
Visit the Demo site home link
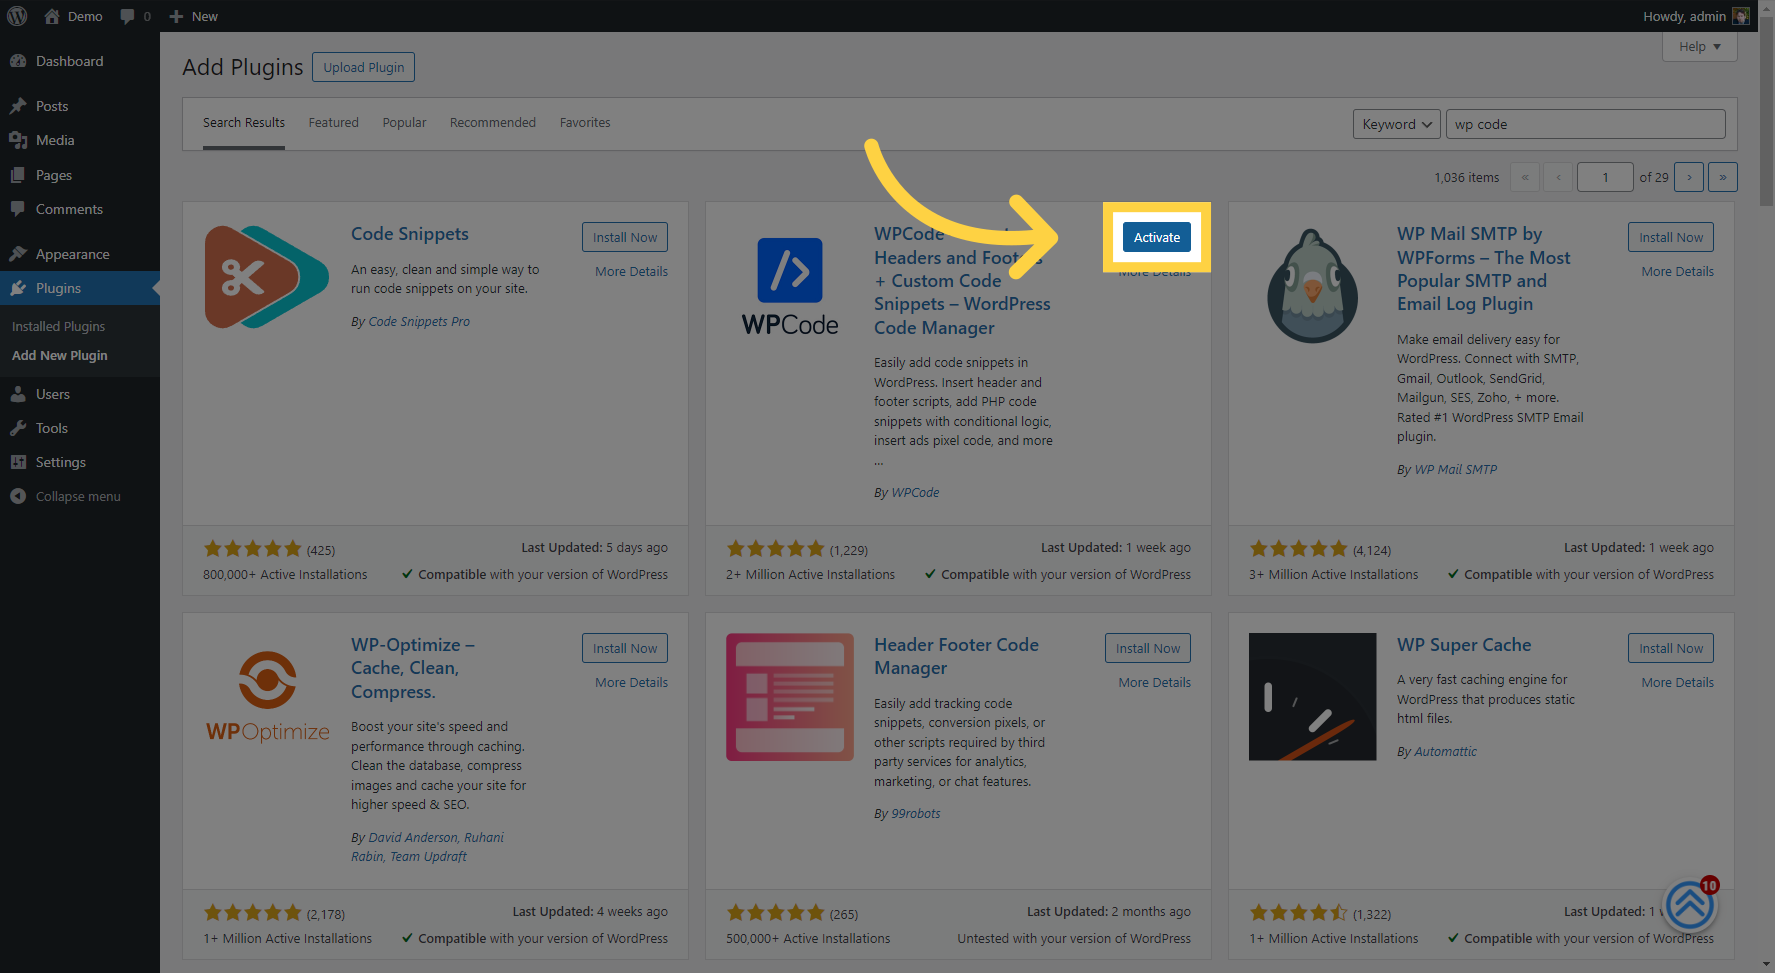point(73,16)
